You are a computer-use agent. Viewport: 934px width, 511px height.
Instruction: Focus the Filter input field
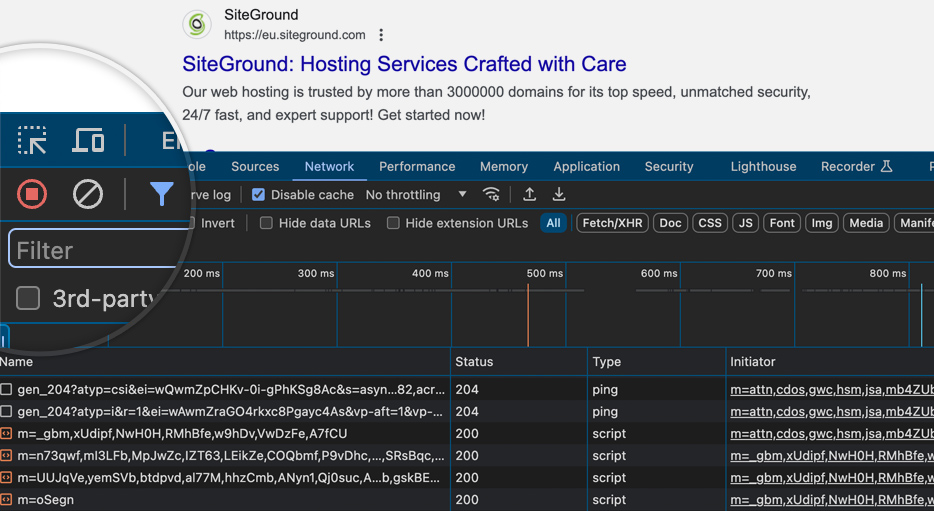(98, 249)
